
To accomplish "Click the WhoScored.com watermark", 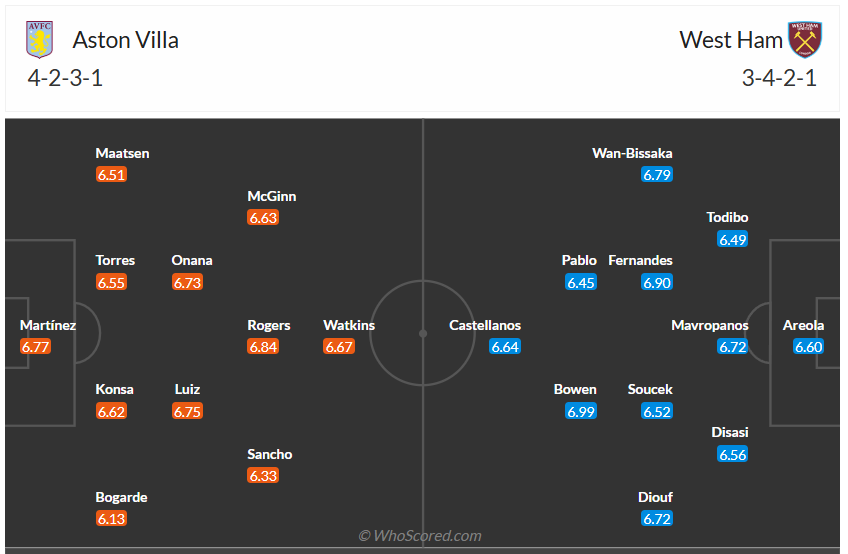I will click(x=420, y=536).
